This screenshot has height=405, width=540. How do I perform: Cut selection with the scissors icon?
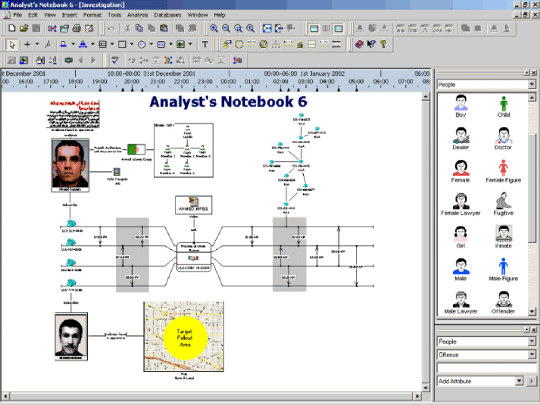coord(127,28)
